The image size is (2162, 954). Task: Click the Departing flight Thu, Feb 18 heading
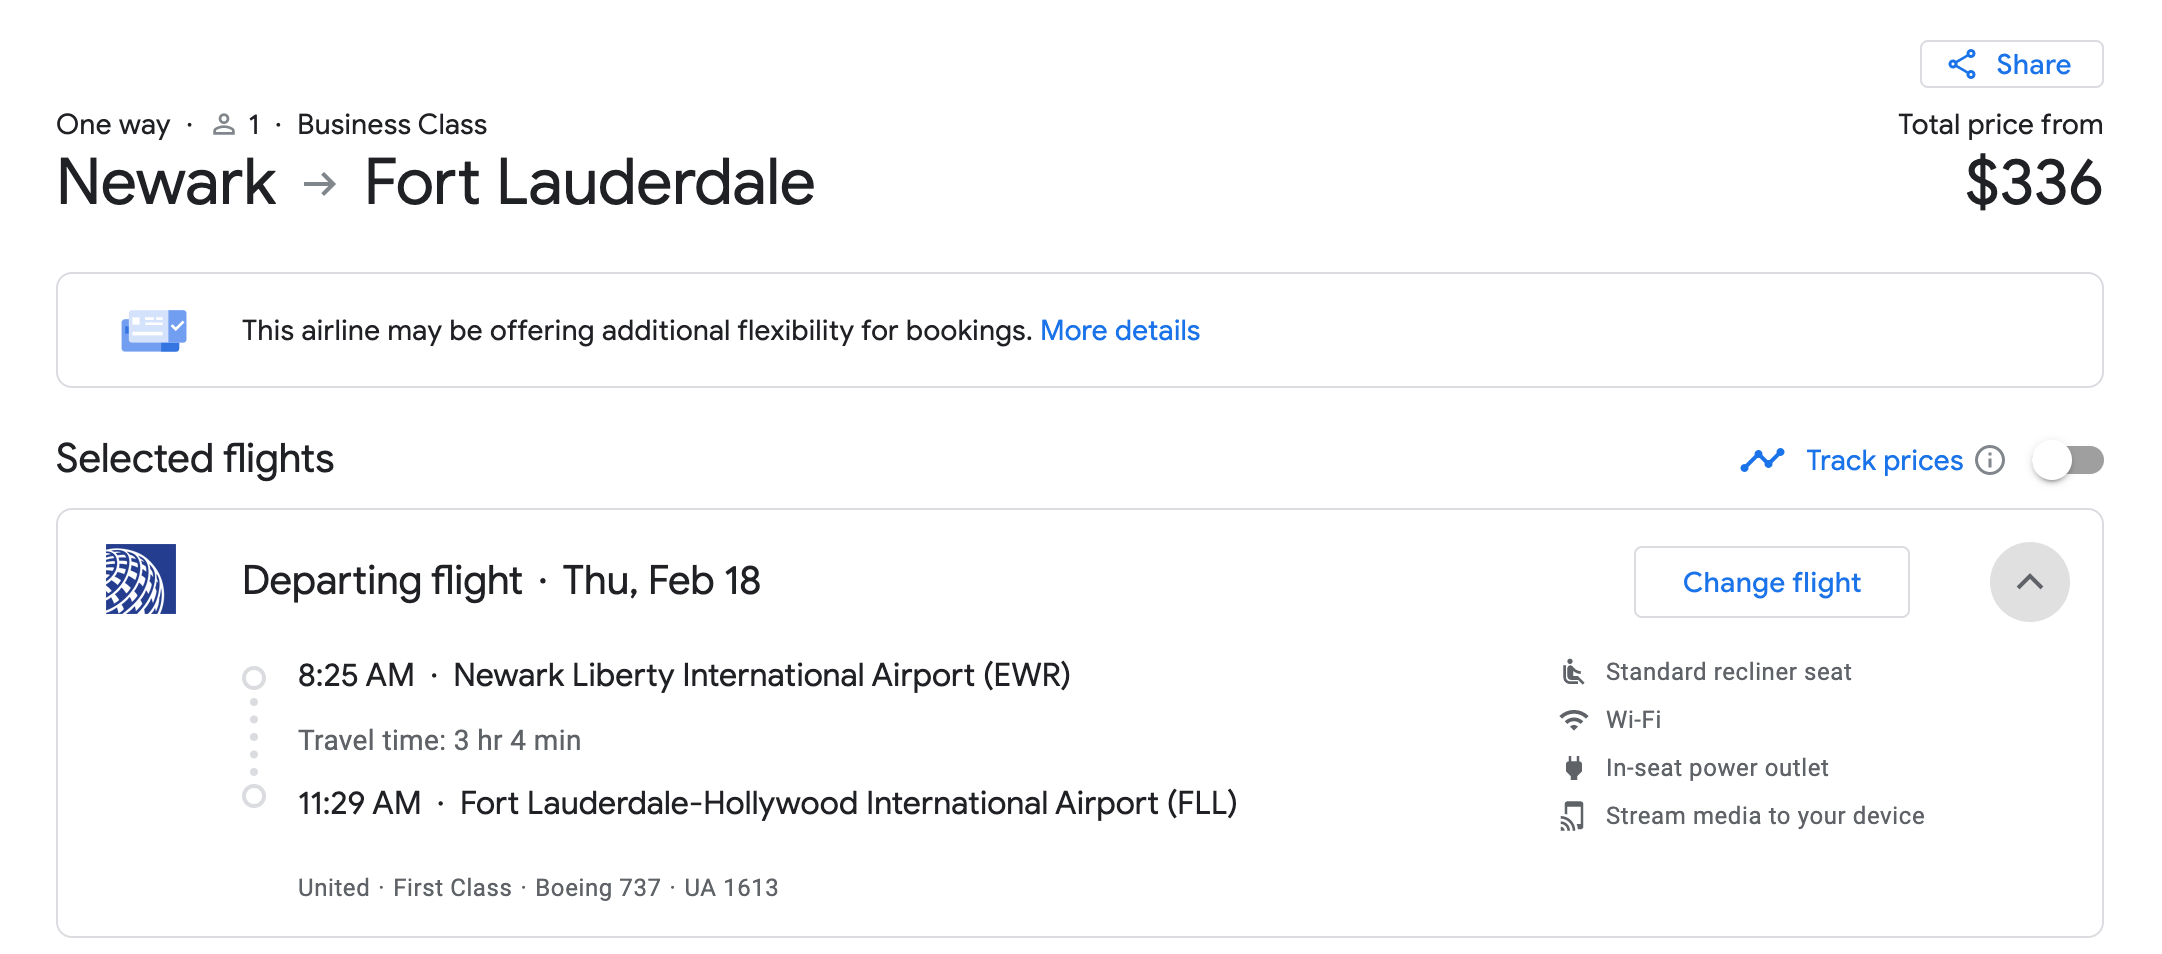point(501,580)
